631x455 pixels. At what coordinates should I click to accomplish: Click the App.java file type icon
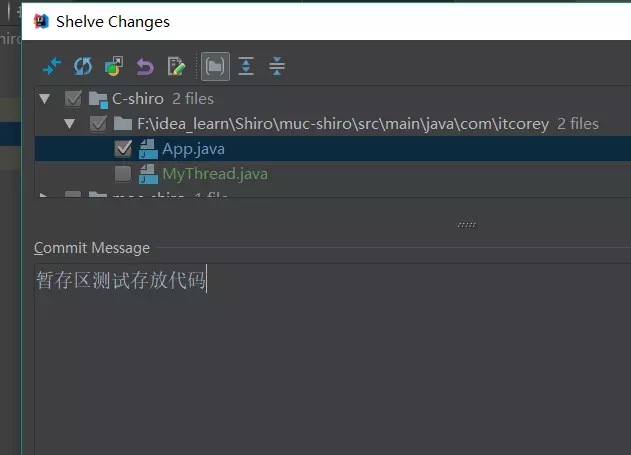tap(148, 149)
